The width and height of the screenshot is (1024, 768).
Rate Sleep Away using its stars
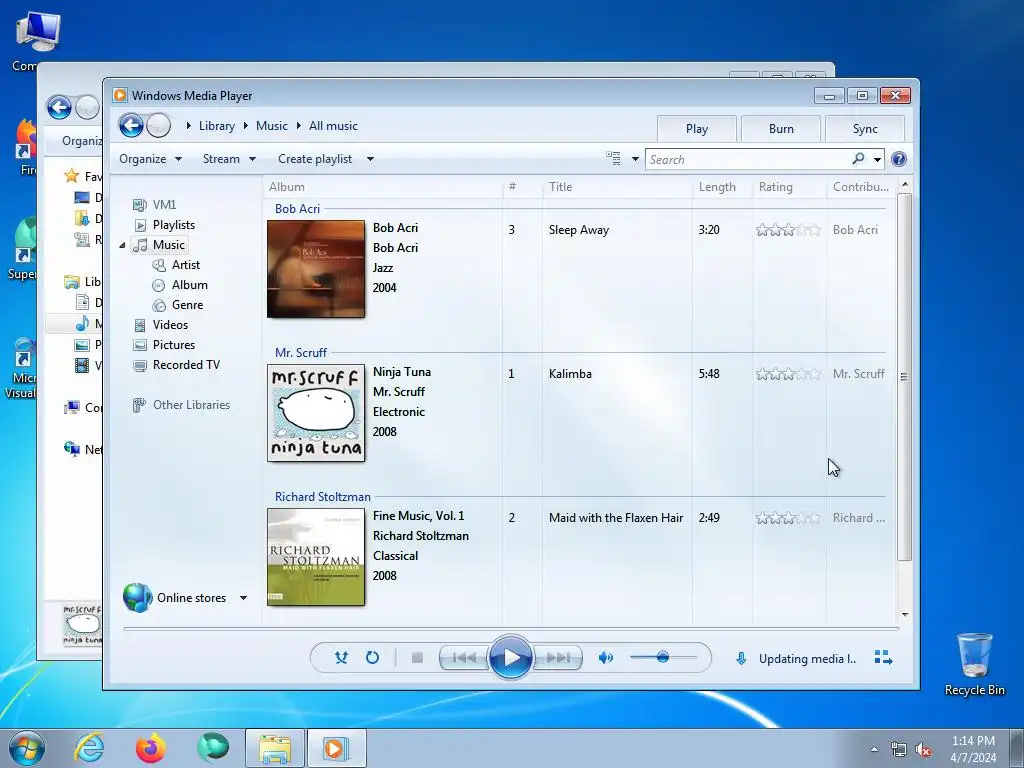tap(788, 230)
